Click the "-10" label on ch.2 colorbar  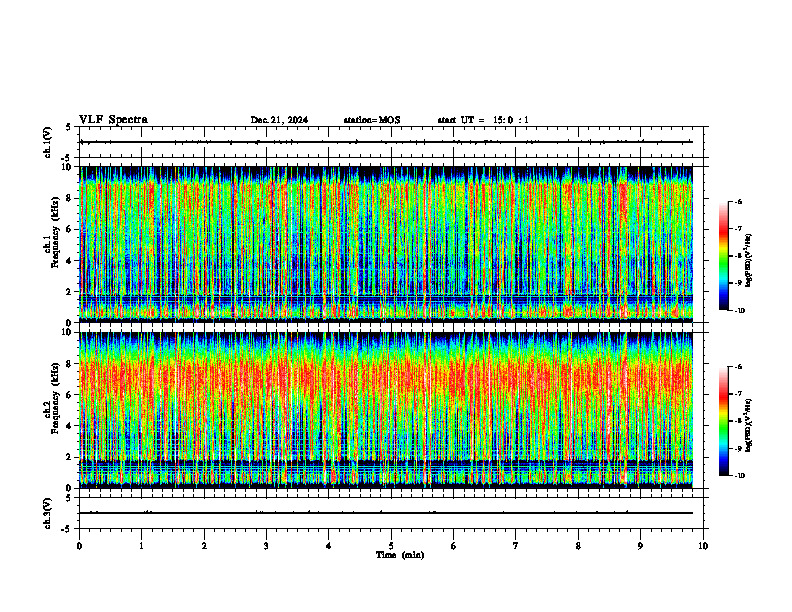[739, 476]
